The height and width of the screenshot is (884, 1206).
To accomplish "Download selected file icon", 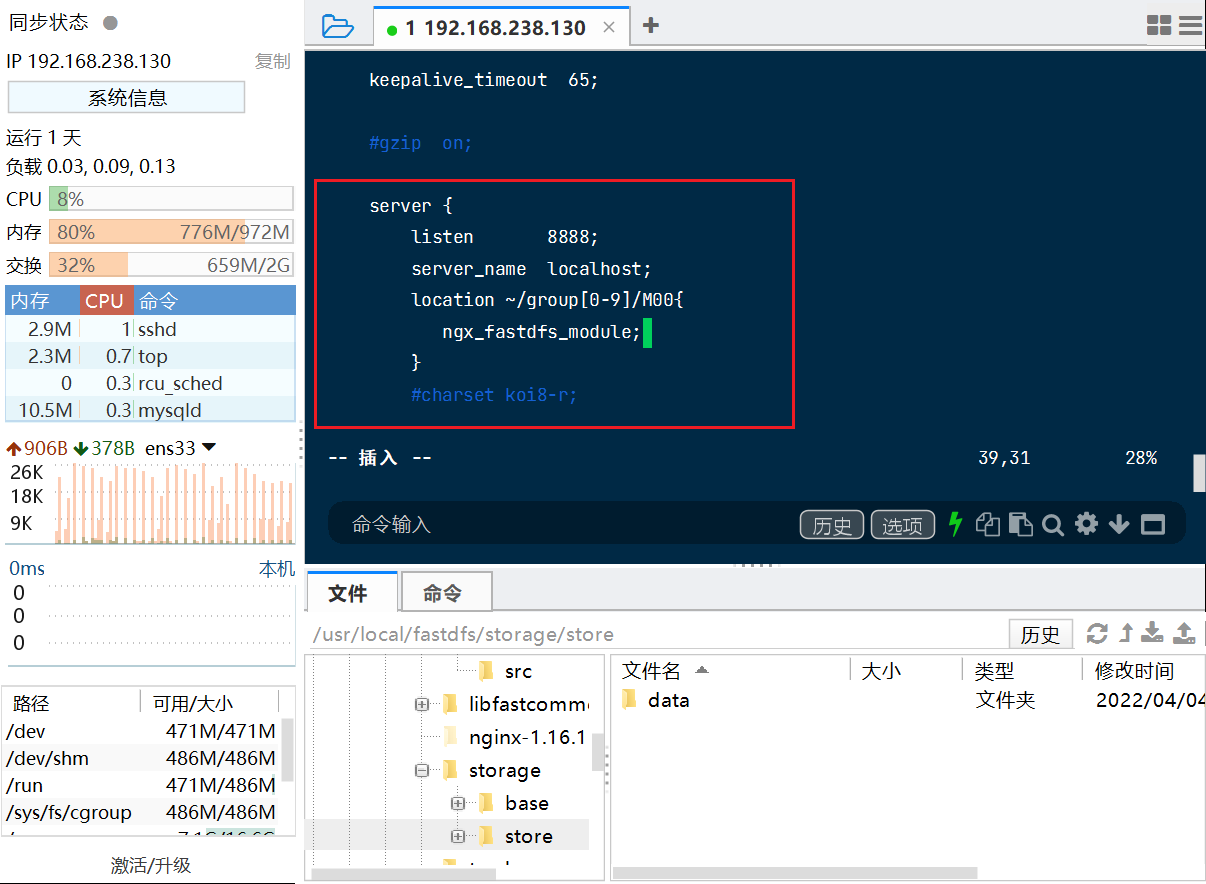I will click(1153, 633).
